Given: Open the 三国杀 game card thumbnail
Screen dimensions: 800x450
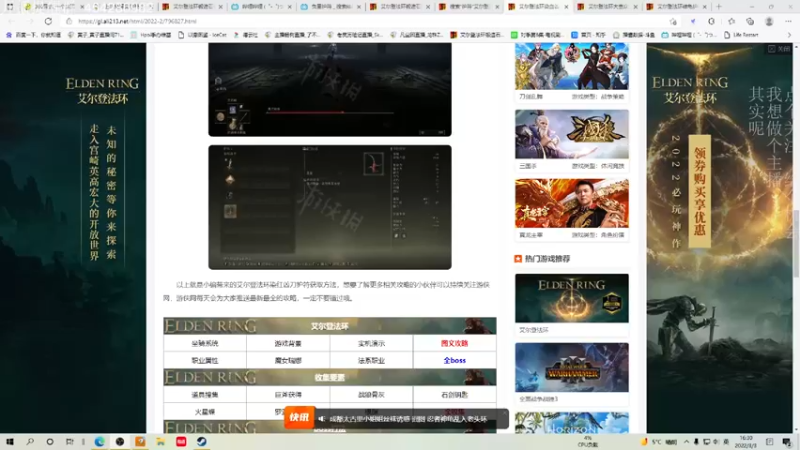Looking at the screenshot, I should tap(571, 134).
